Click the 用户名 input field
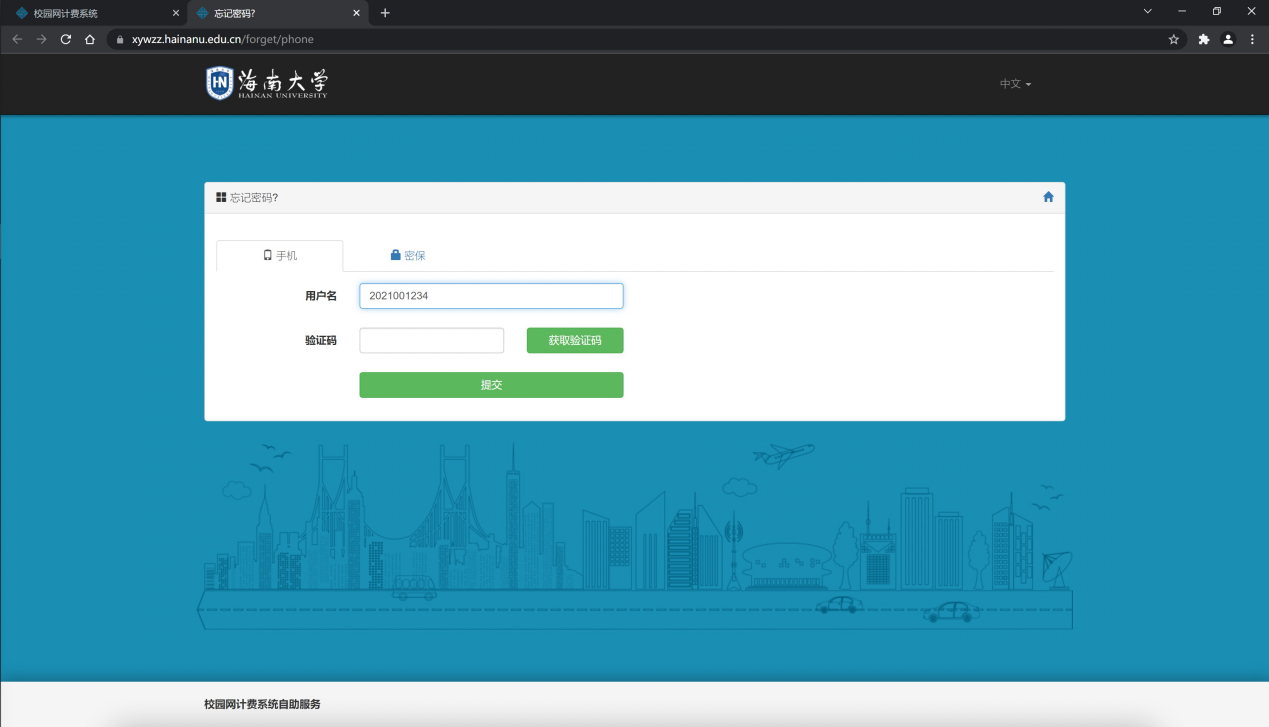The height and width of the screenshot is (727, 1269). pos(491,296)
